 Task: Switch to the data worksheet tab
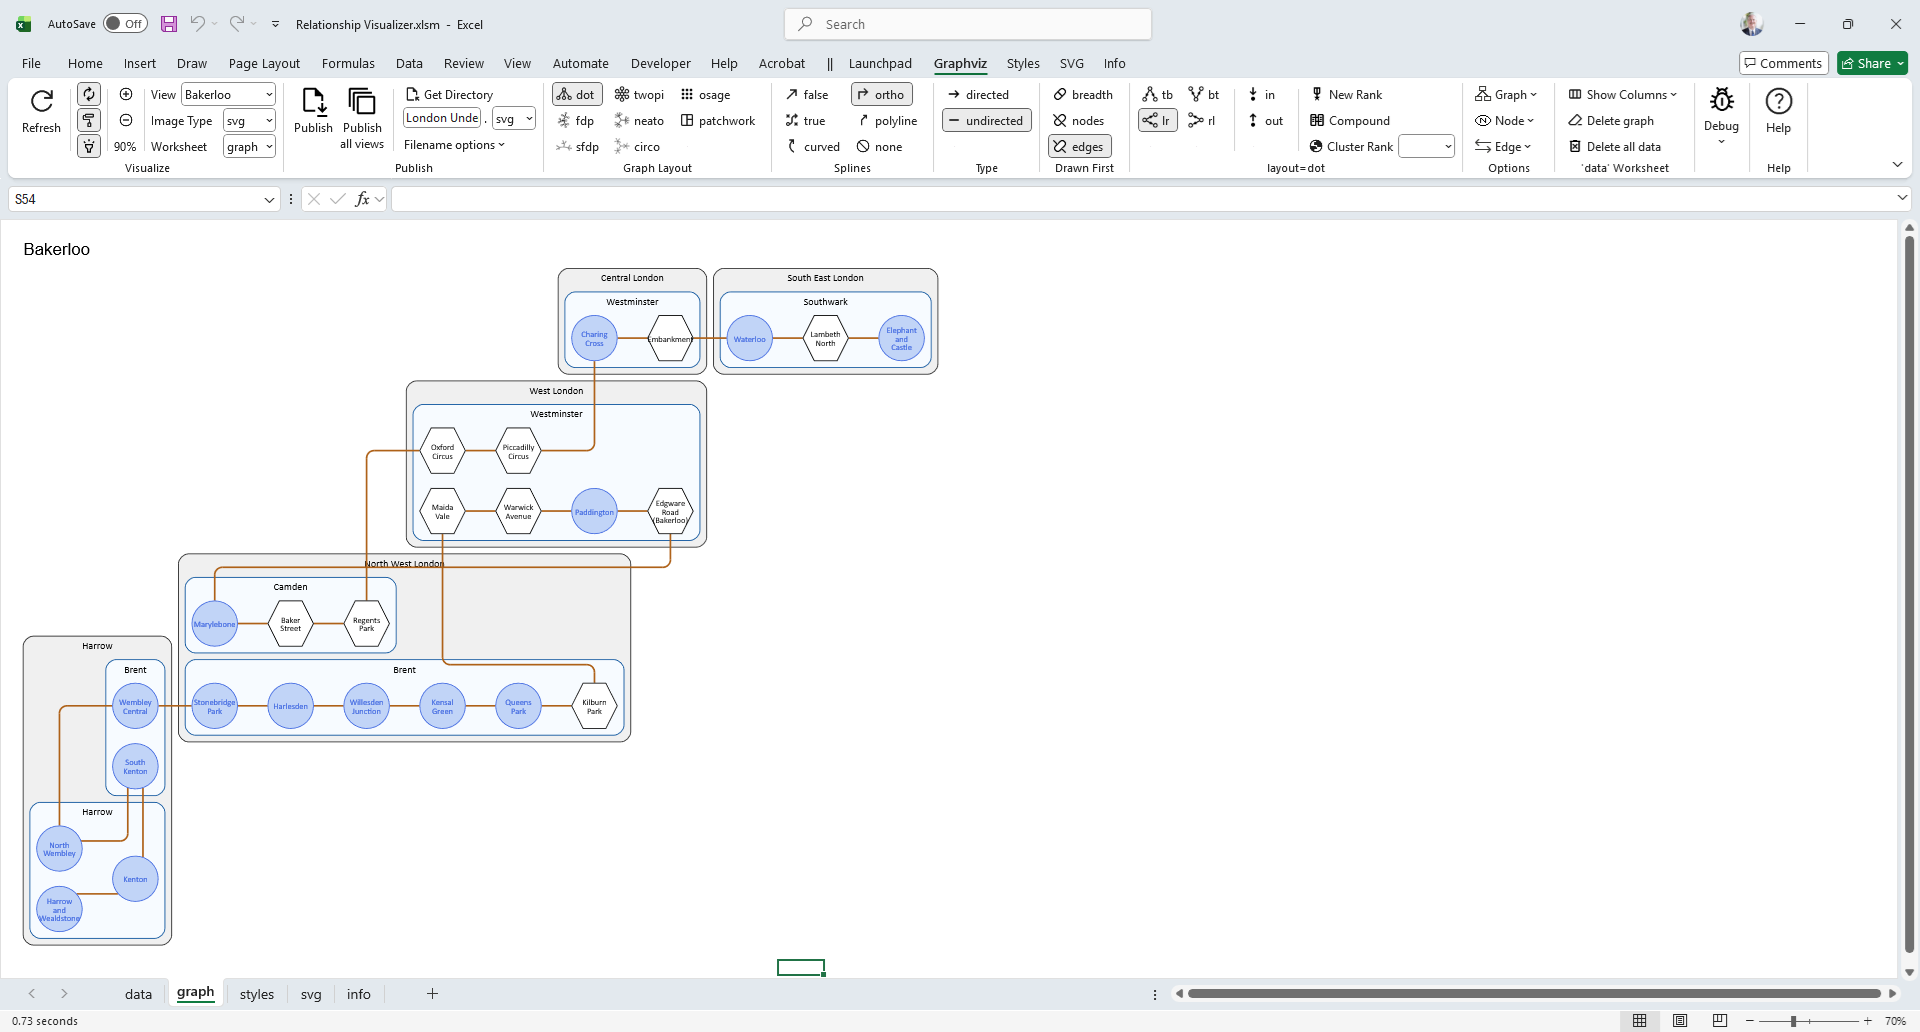coord(138,994)
